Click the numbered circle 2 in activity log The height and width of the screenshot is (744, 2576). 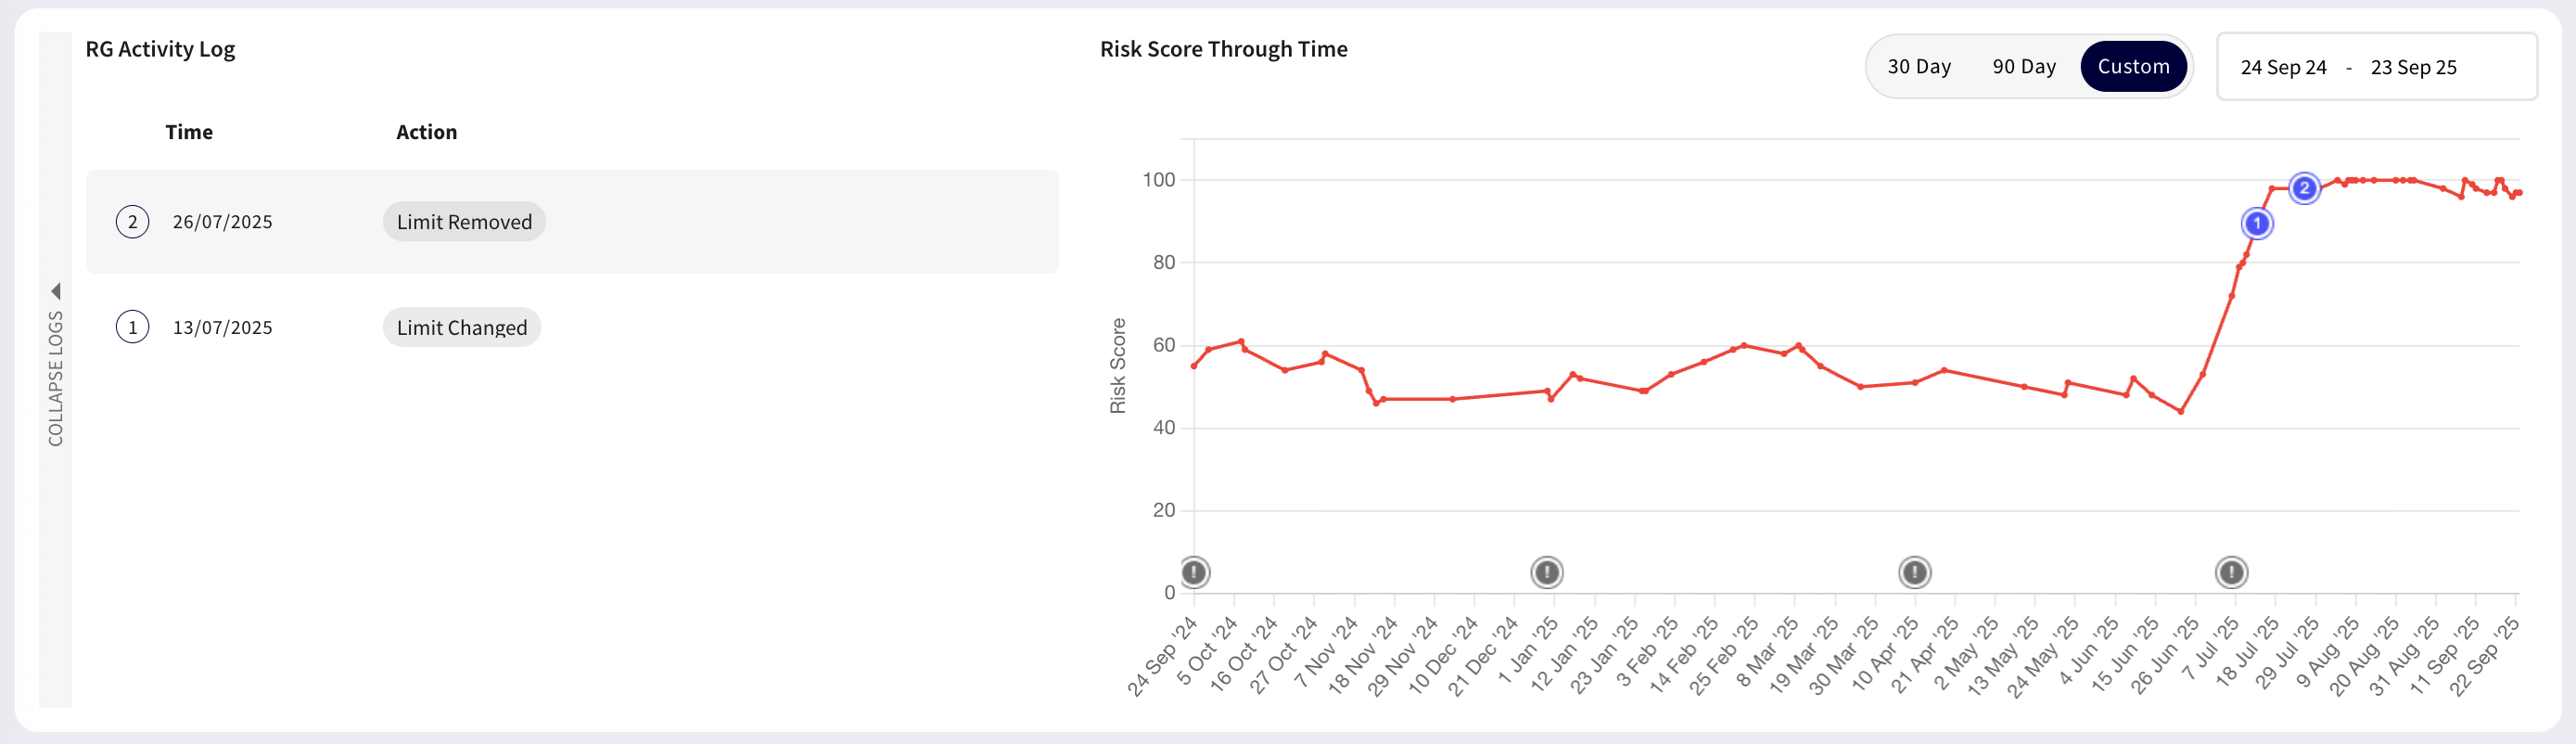133,222
